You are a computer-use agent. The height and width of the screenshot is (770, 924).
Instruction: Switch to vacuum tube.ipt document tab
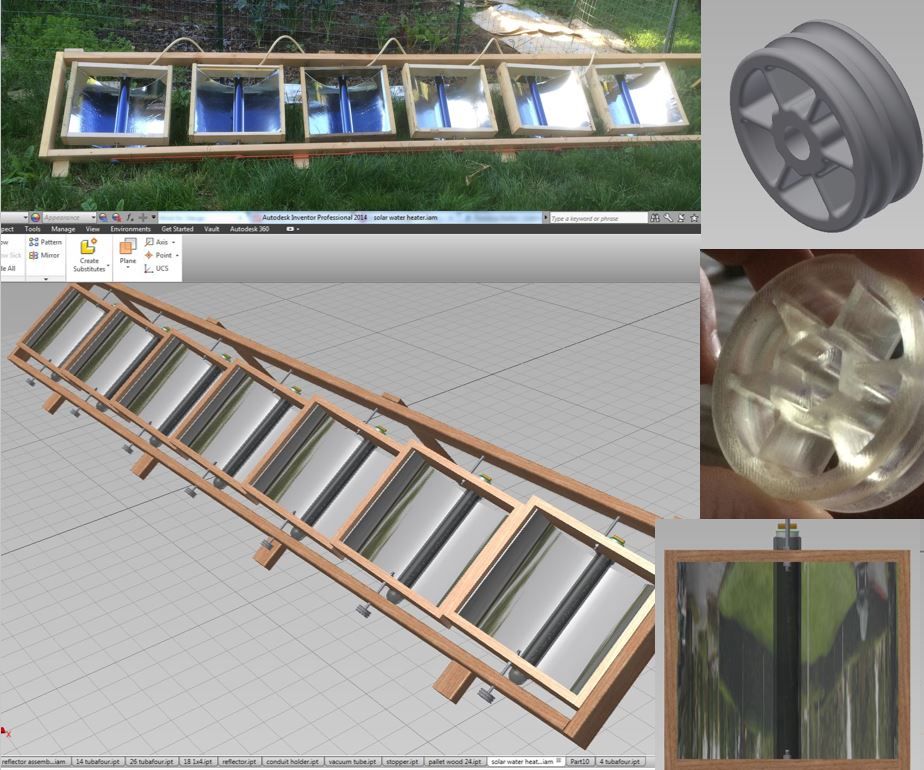click(x=352, y=762)
